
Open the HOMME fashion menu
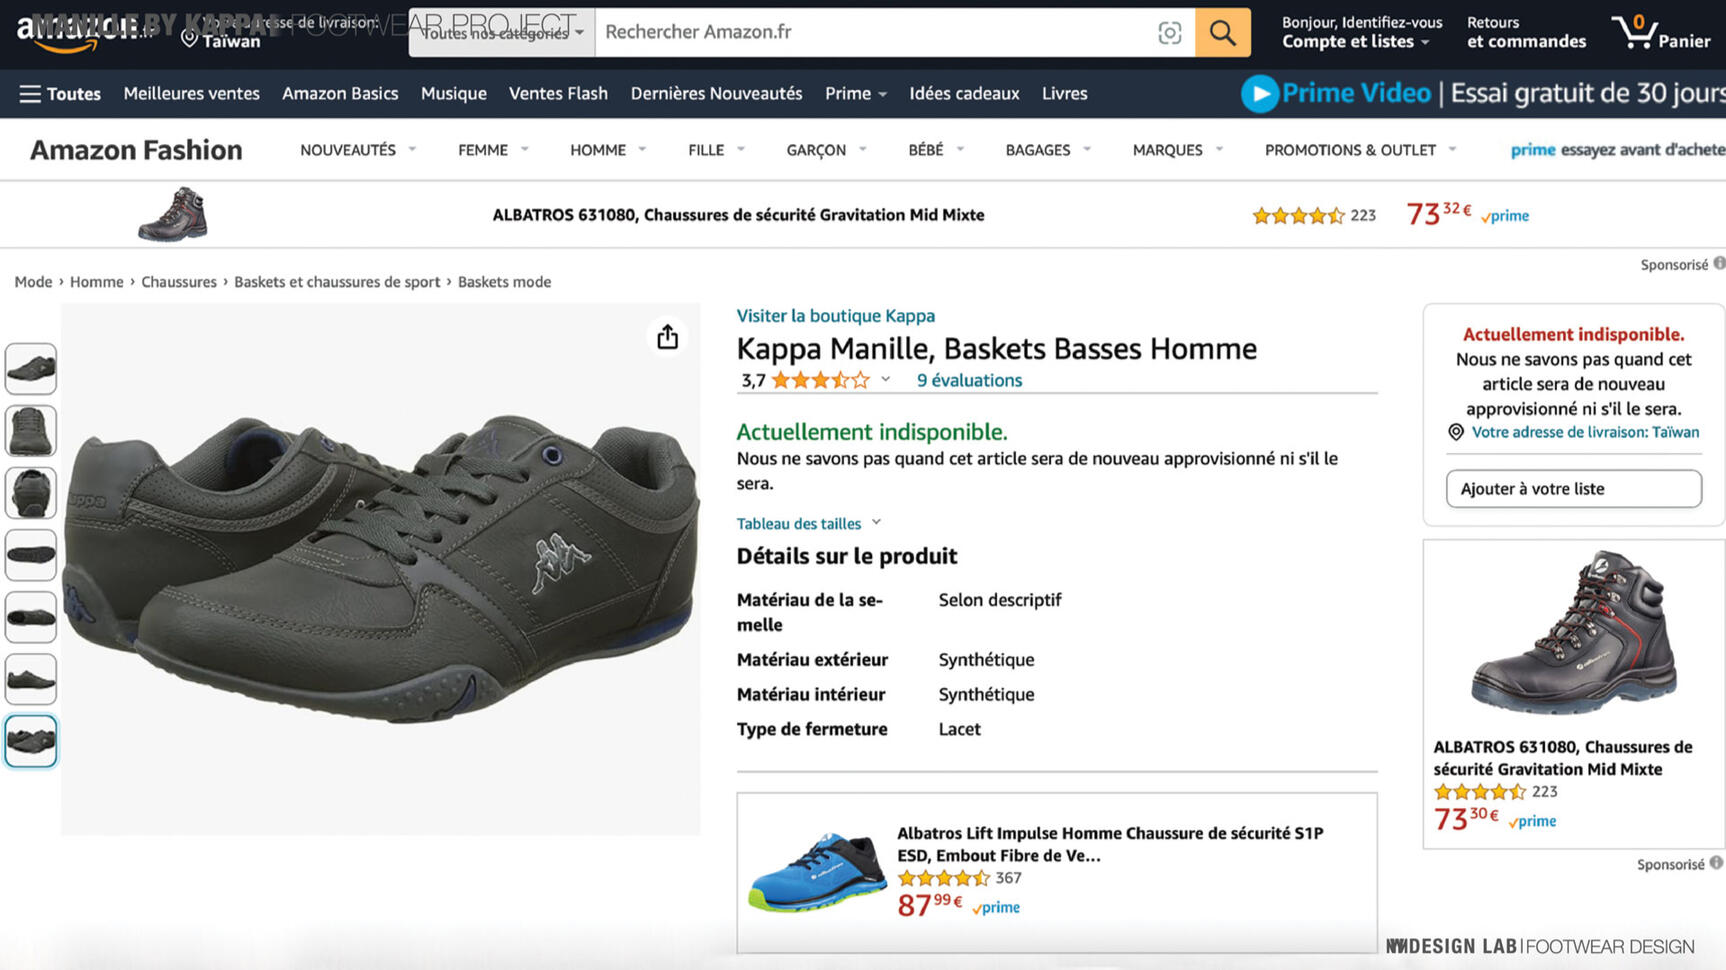pyautogui.click(x=607, y=150)
